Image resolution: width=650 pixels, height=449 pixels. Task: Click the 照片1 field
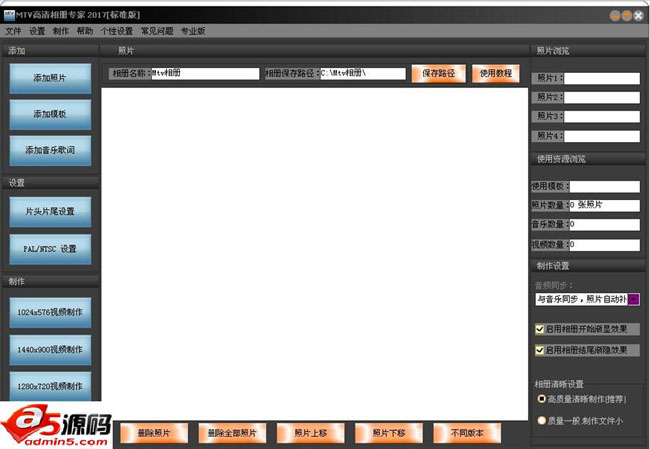click(601, 78)
